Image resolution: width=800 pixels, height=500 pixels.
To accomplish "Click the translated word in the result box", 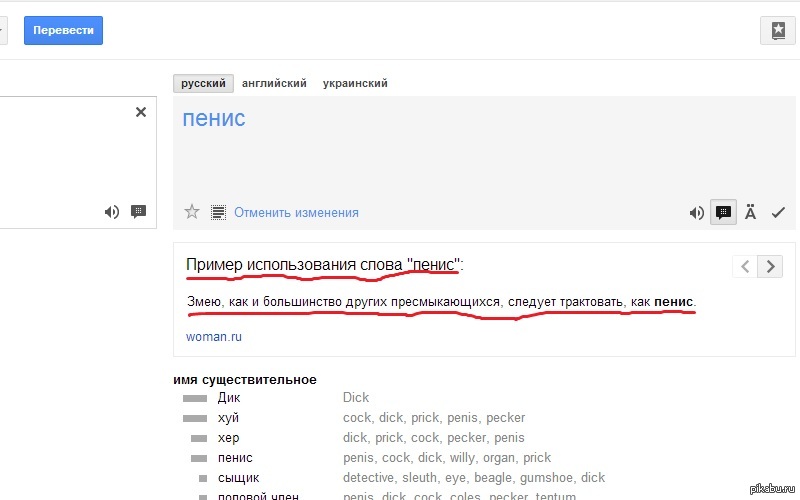I will [x=214, y=119].
